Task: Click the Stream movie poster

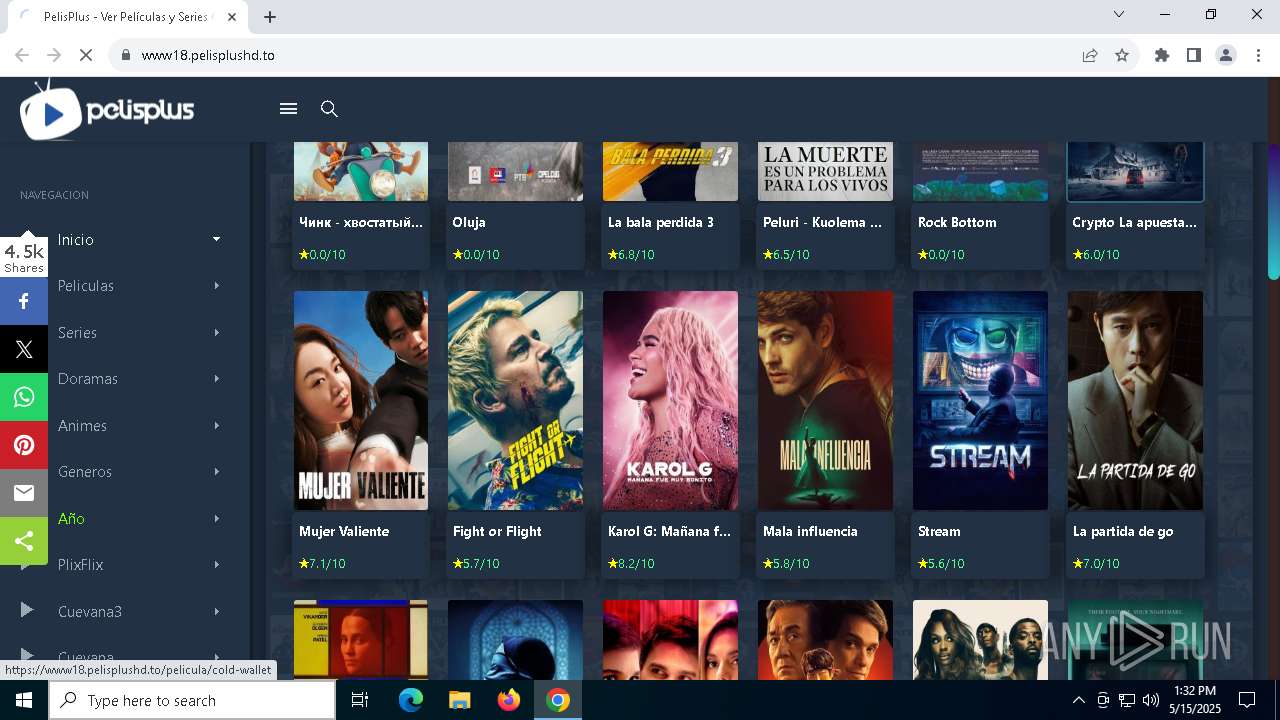Action: 980,400
